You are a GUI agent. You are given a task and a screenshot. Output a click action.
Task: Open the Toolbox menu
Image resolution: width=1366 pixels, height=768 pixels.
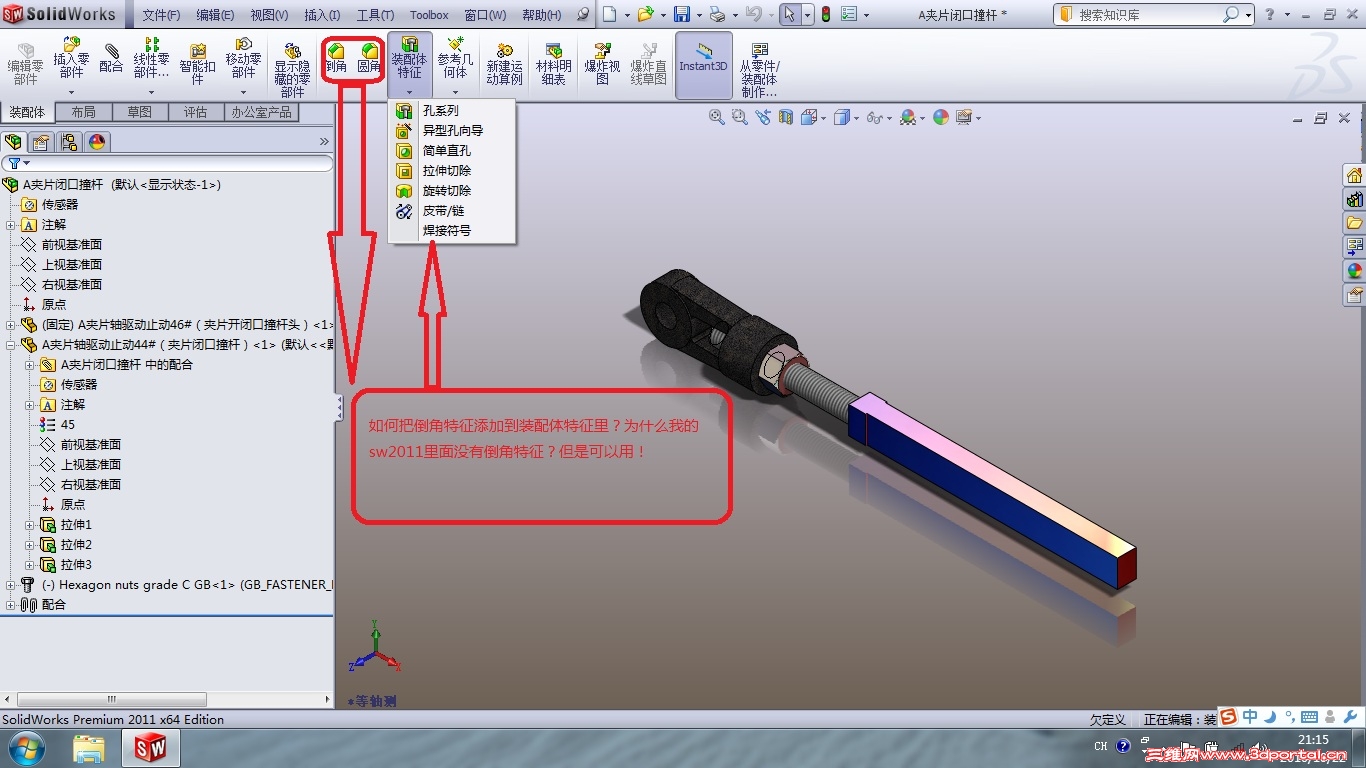tap(429, 15)
